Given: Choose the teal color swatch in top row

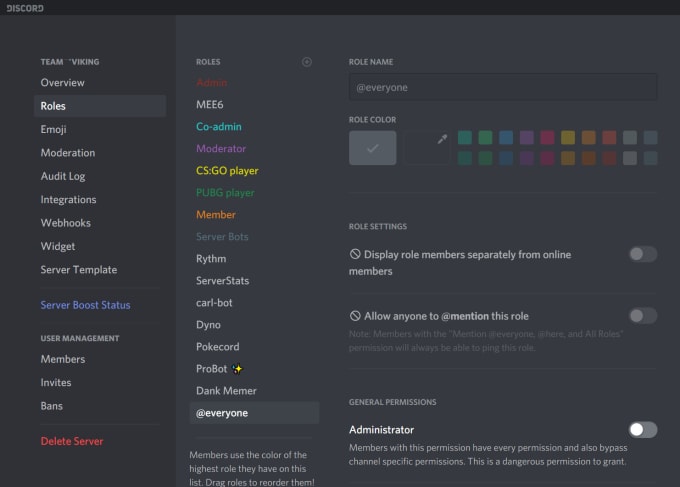Looking at the screenshot, I should (x=465, y=138).
